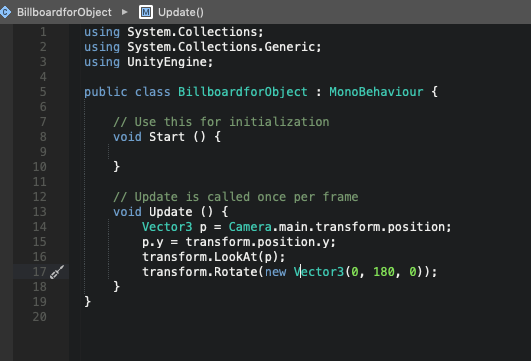531x361 pixels.
Task: Click the breadcrumb separator arrow
Action: tap(124, 12)
